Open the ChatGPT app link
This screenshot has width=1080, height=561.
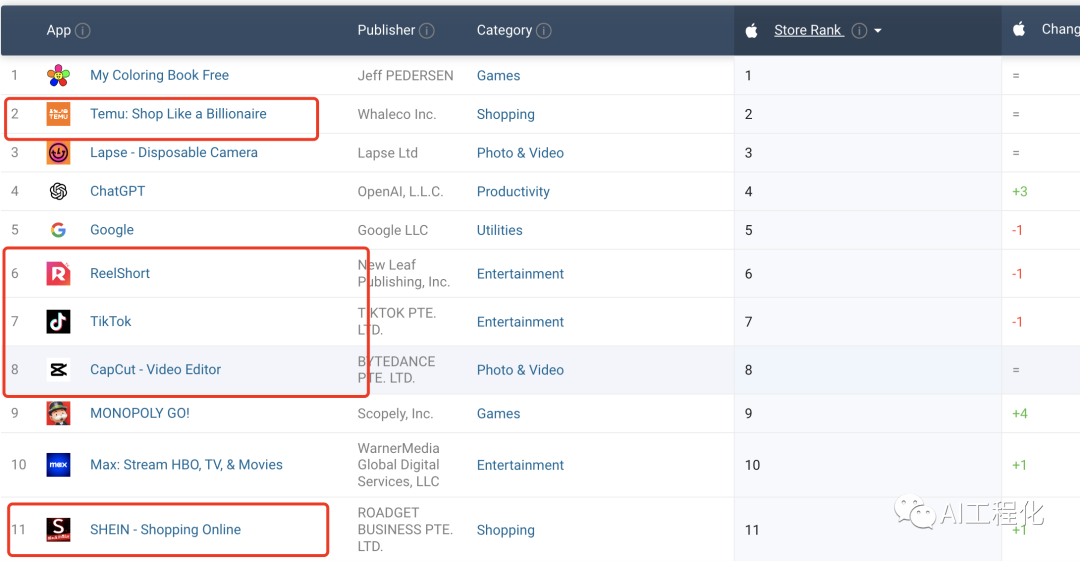pos(118,191)
